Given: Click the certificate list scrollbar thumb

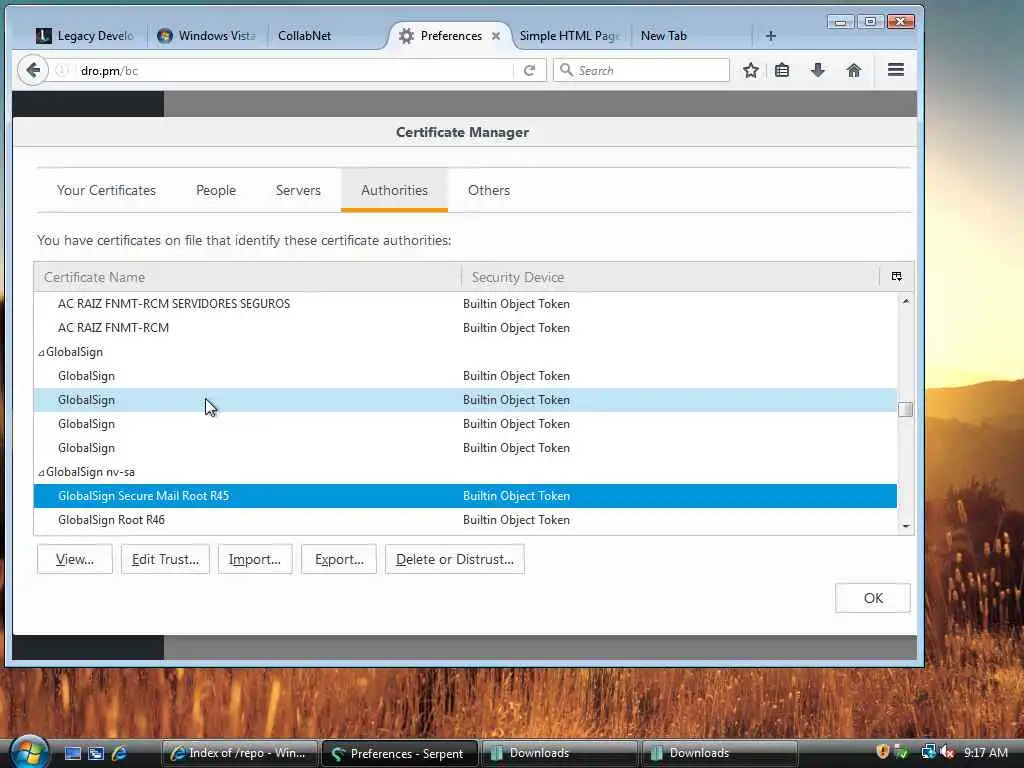Looking at the screenshot, I should pyautogui.click(x=905, y=409).
